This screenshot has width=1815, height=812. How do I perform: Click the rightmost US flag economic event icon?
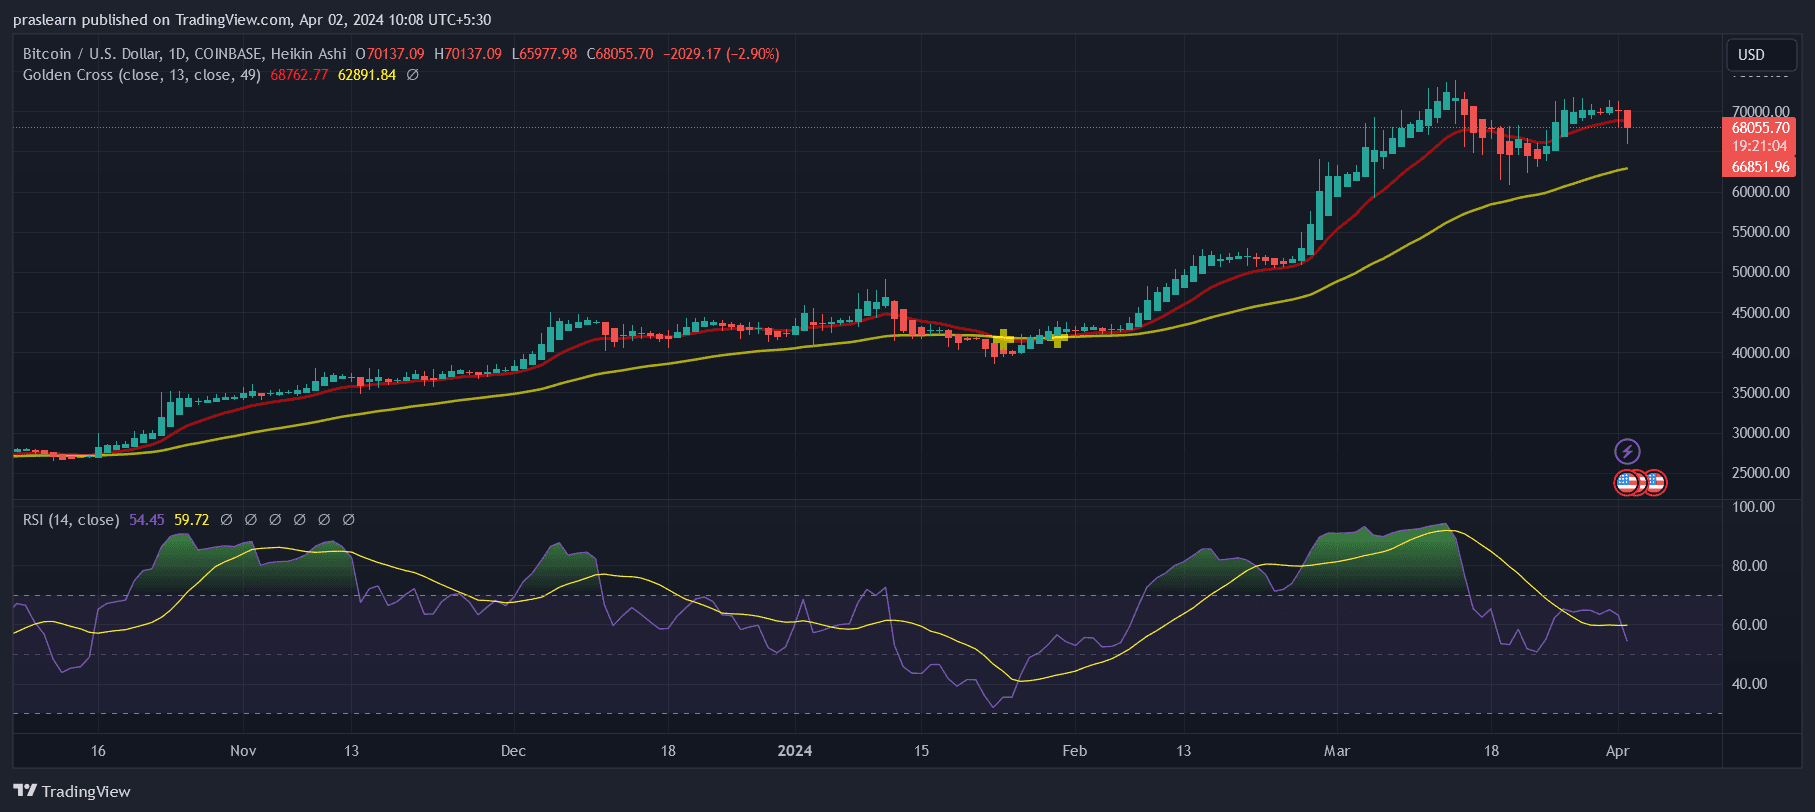coord(1655,483)
